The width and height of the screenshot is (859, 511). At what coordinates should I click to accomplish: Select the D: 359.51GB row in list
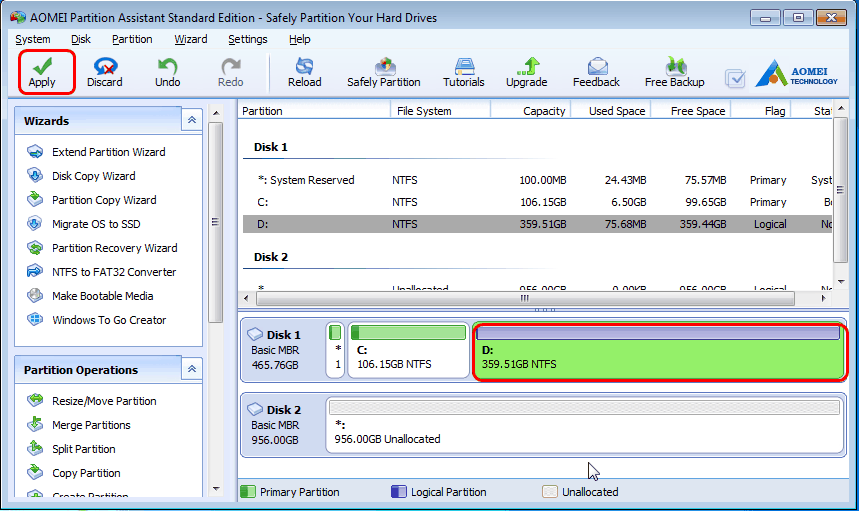(x=537, y=224)
